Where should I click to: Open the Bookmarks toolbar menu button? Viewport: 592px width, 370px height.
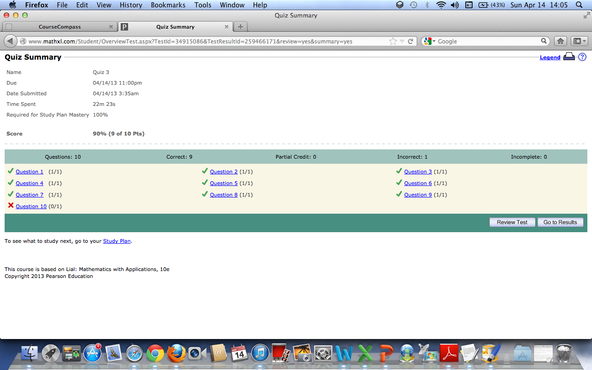click(x=579, y=41)
